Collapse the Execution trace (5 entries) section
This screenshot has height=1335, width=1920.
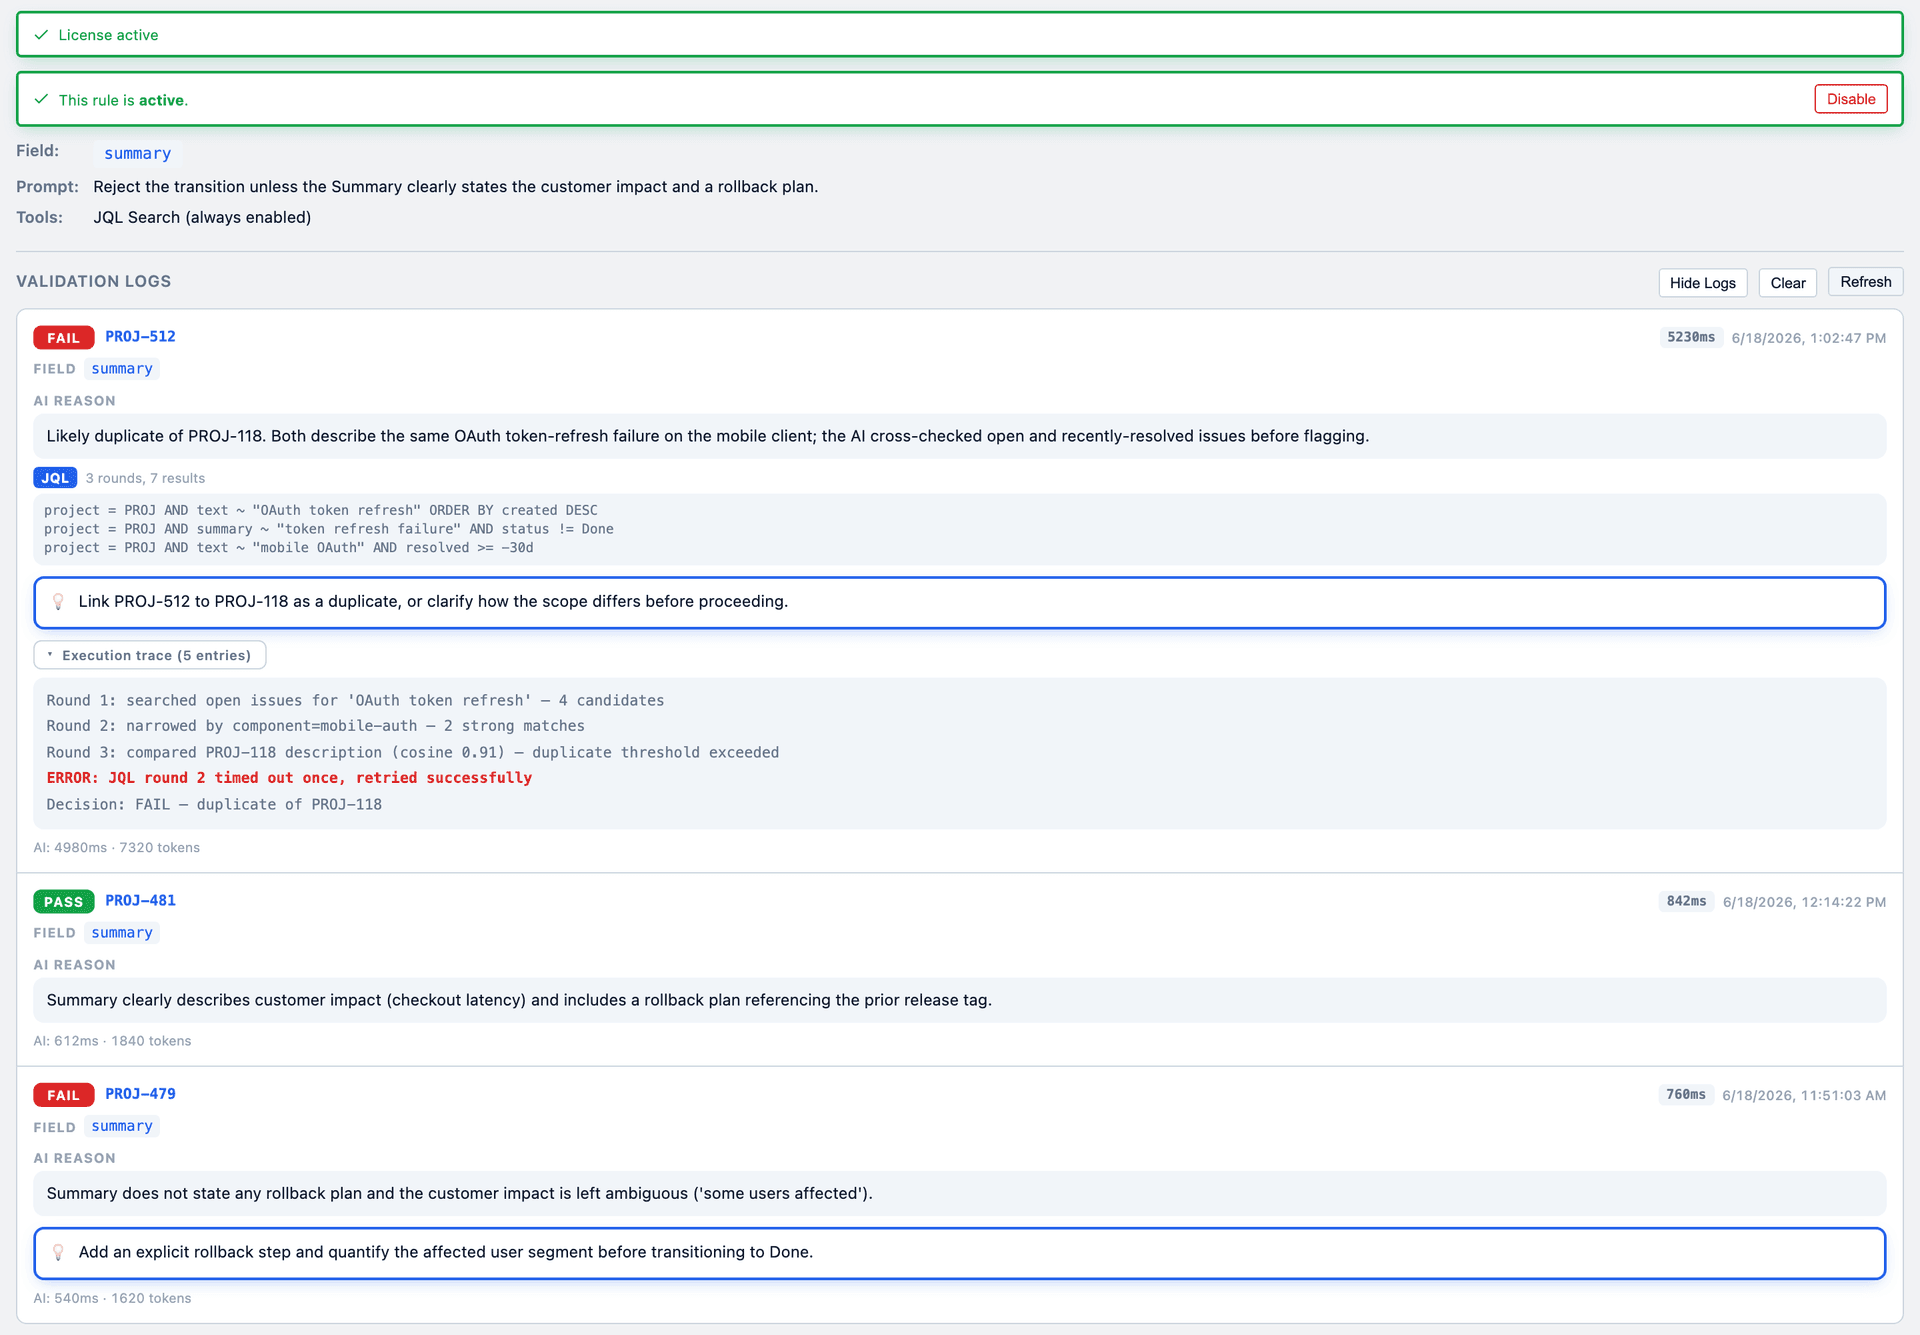[x=150, y=655]
